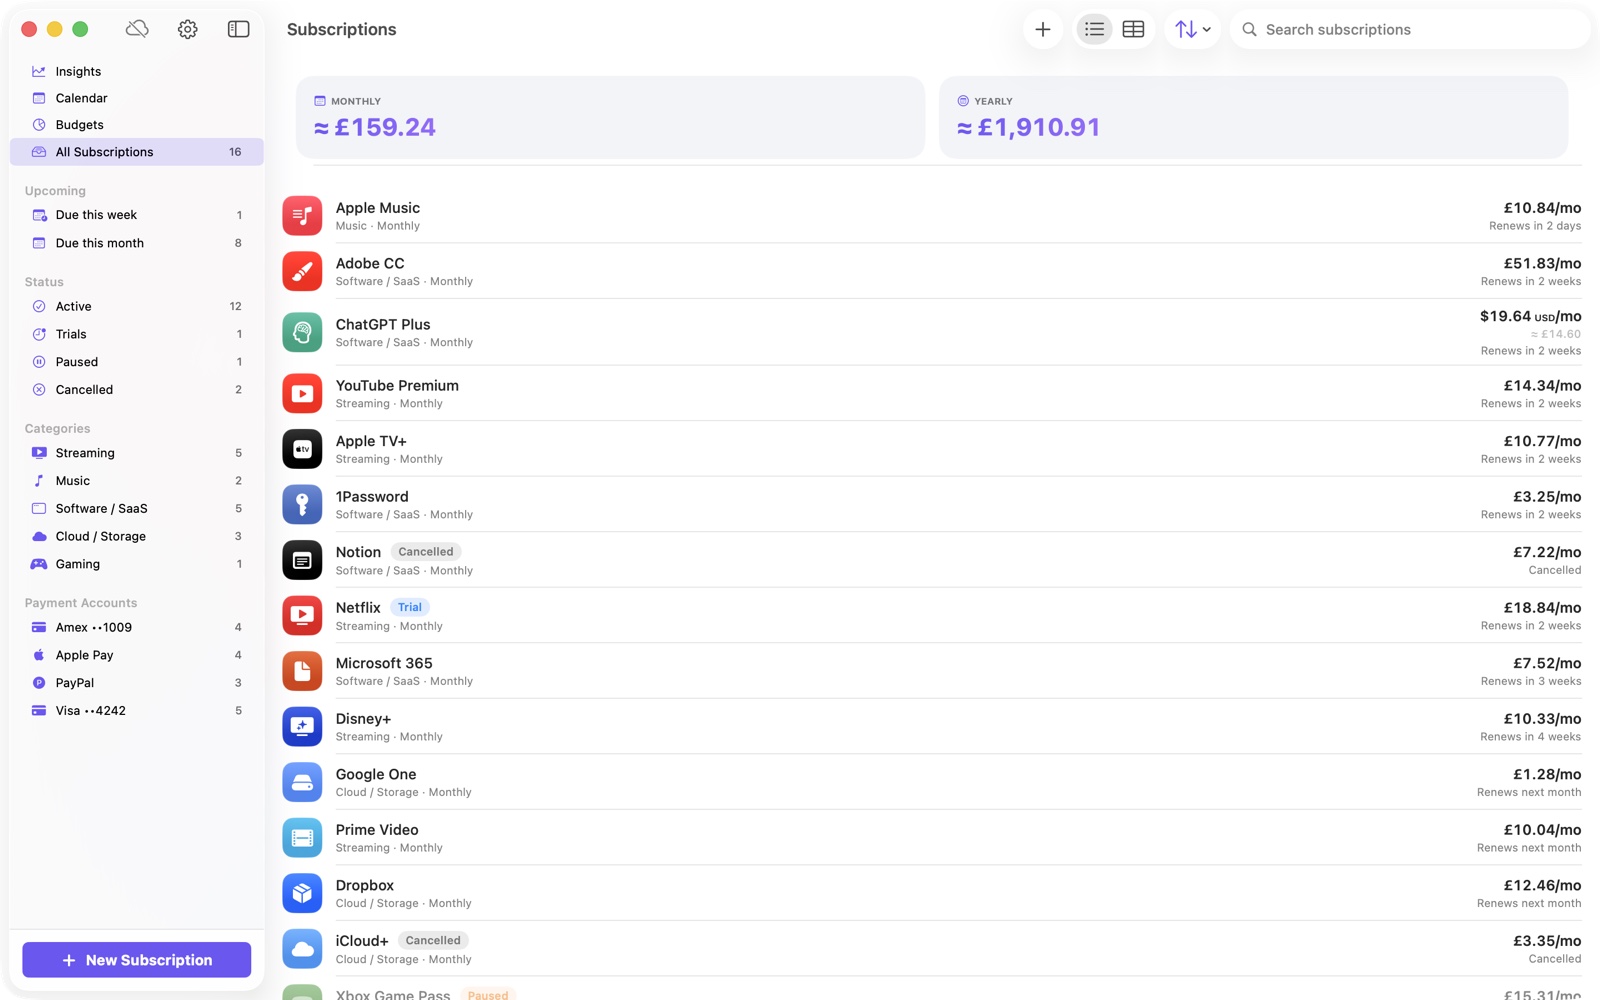Image resolution: width=1600 pixels, height=1000 pixels.
Task: Select the Gaming category
Action: [x=137, y=564]
